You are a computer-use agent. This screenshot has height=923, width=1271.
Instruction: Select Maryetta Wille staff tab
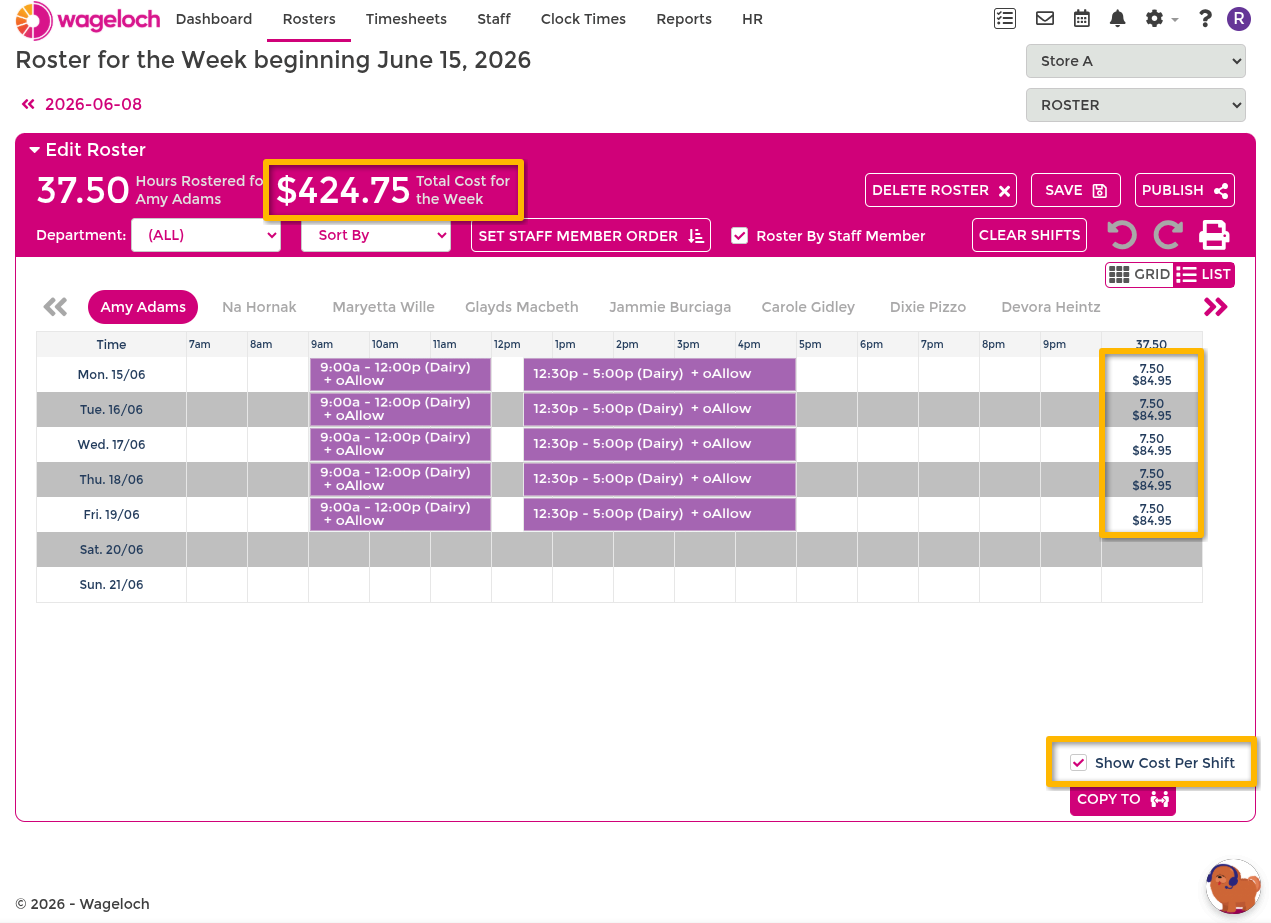[383, 307]
